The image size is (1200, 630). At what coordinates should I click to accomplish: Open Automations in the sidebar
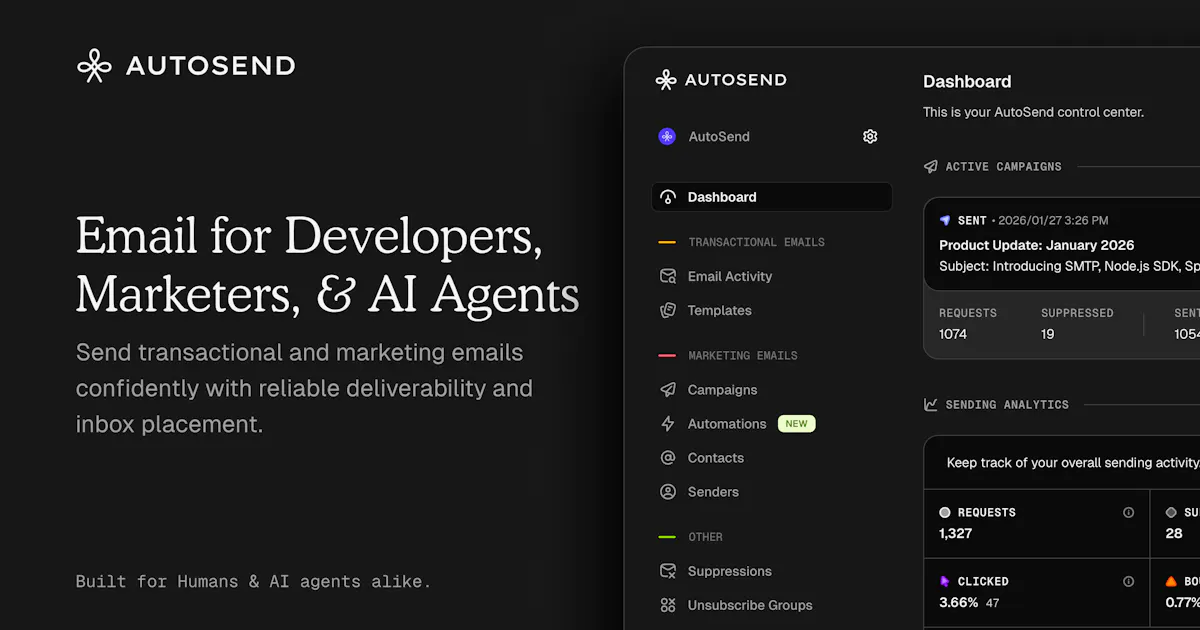click(x=727, y=424)
